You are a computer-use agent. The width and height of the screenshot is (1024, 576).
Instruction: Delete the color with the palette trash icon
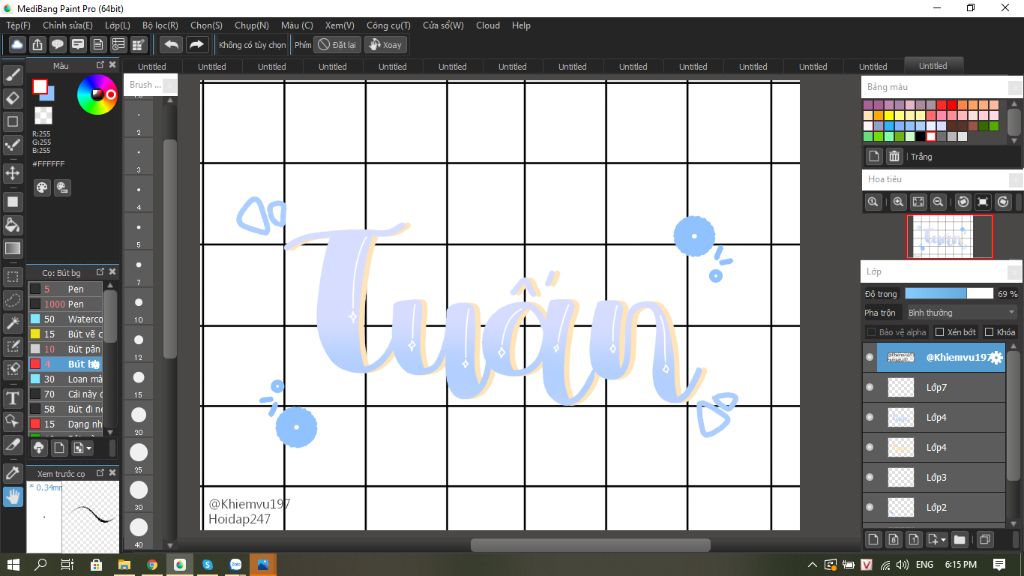coord(894,156)
